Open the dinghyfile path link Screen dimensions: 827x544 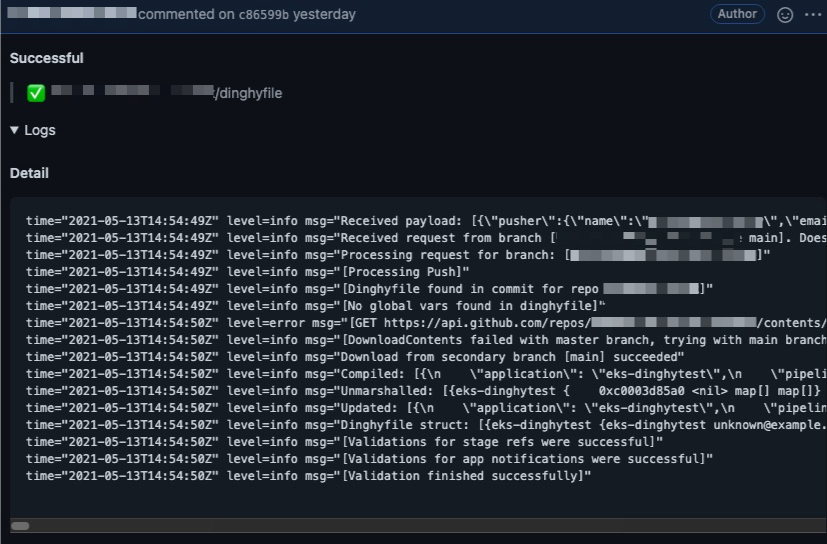248,93
